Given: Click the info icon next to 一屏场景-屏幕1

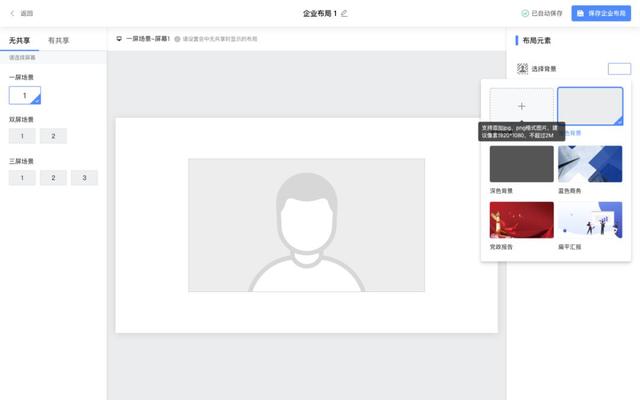Looking at the screenshot, I should click(177, 39).
